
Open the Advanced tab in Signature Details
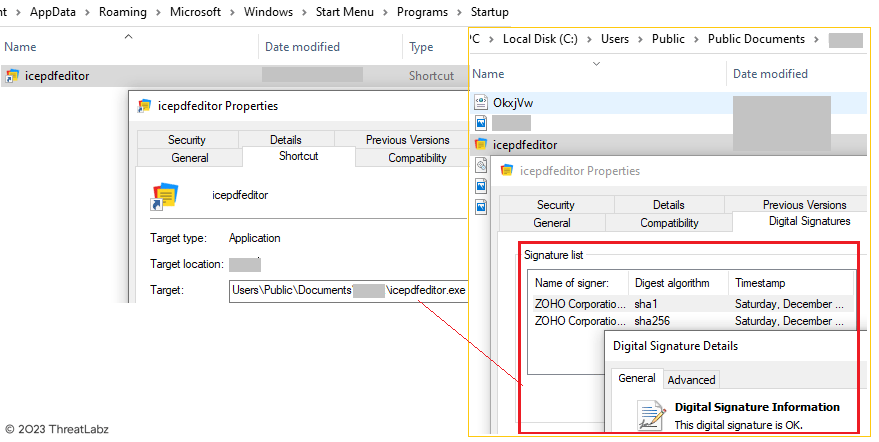pyautogui.click(x=691, y=379)
